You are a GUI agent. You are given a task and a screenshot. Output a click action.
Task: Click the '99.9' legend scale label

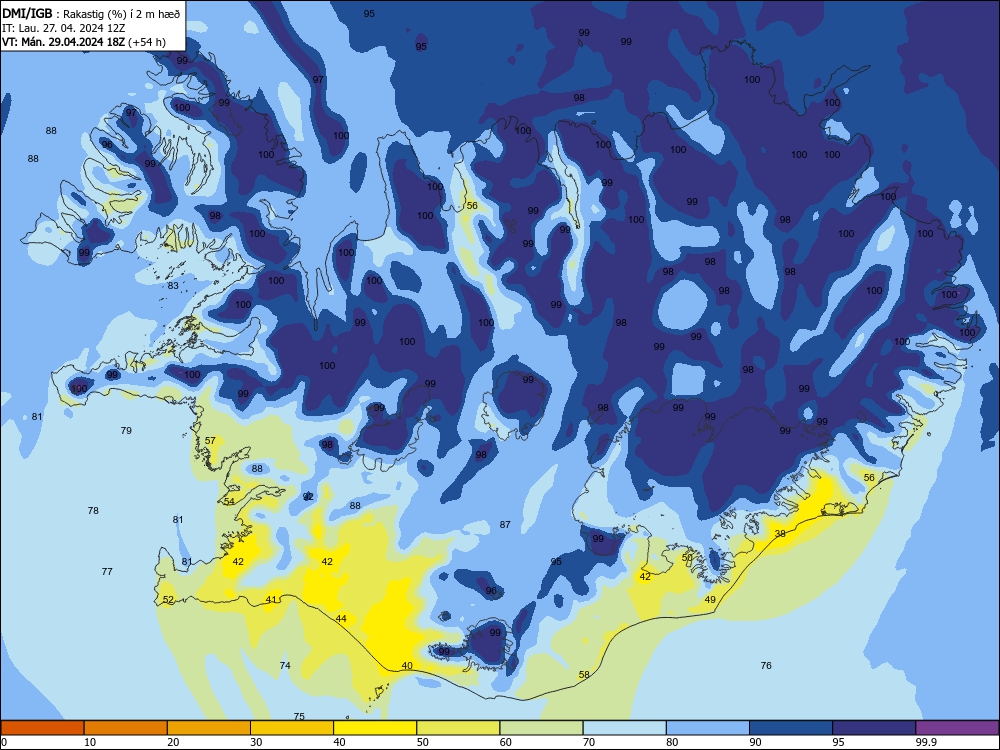(926, 742)
